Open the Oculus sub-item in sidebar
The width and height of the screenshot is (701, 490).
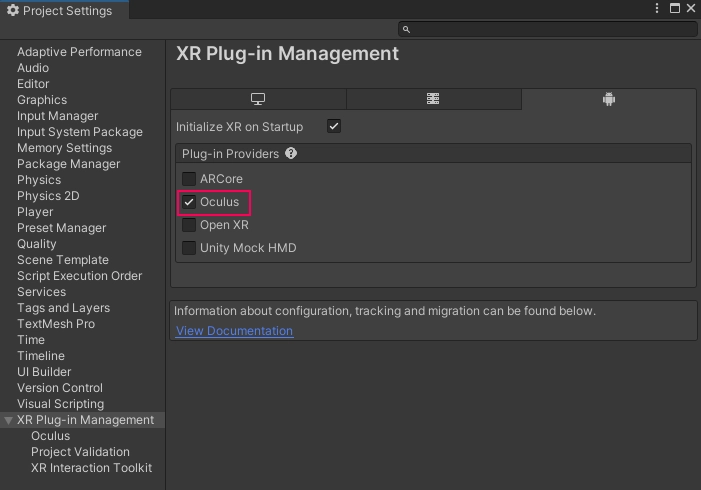point(51,436)
